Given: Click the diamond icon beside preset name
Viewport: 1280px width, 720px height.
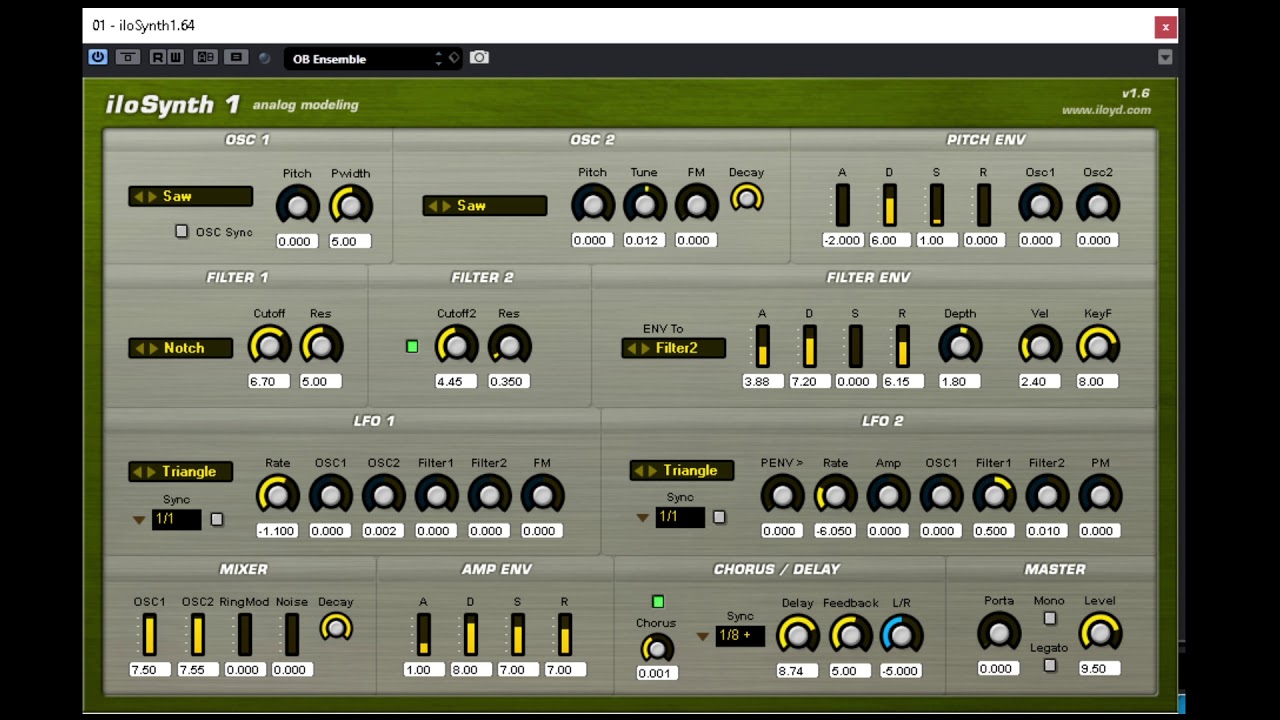Looking at the screenshot, I should point(454,58).
